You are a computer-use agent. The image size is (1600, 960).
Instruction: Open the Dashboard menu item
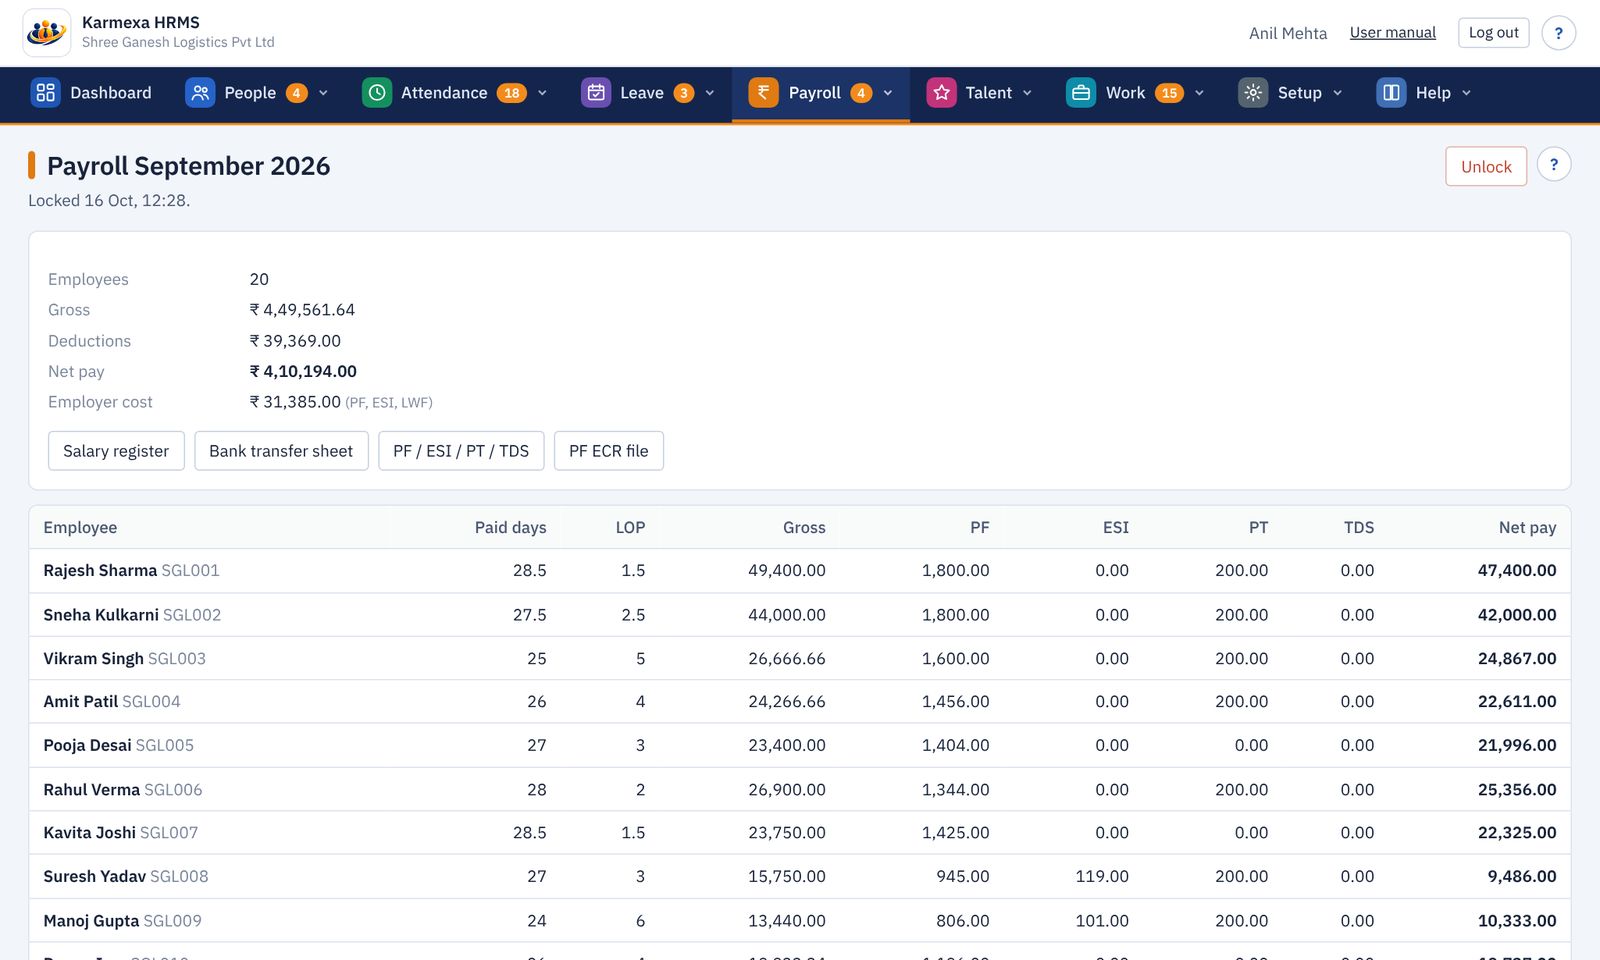(91, 93)
